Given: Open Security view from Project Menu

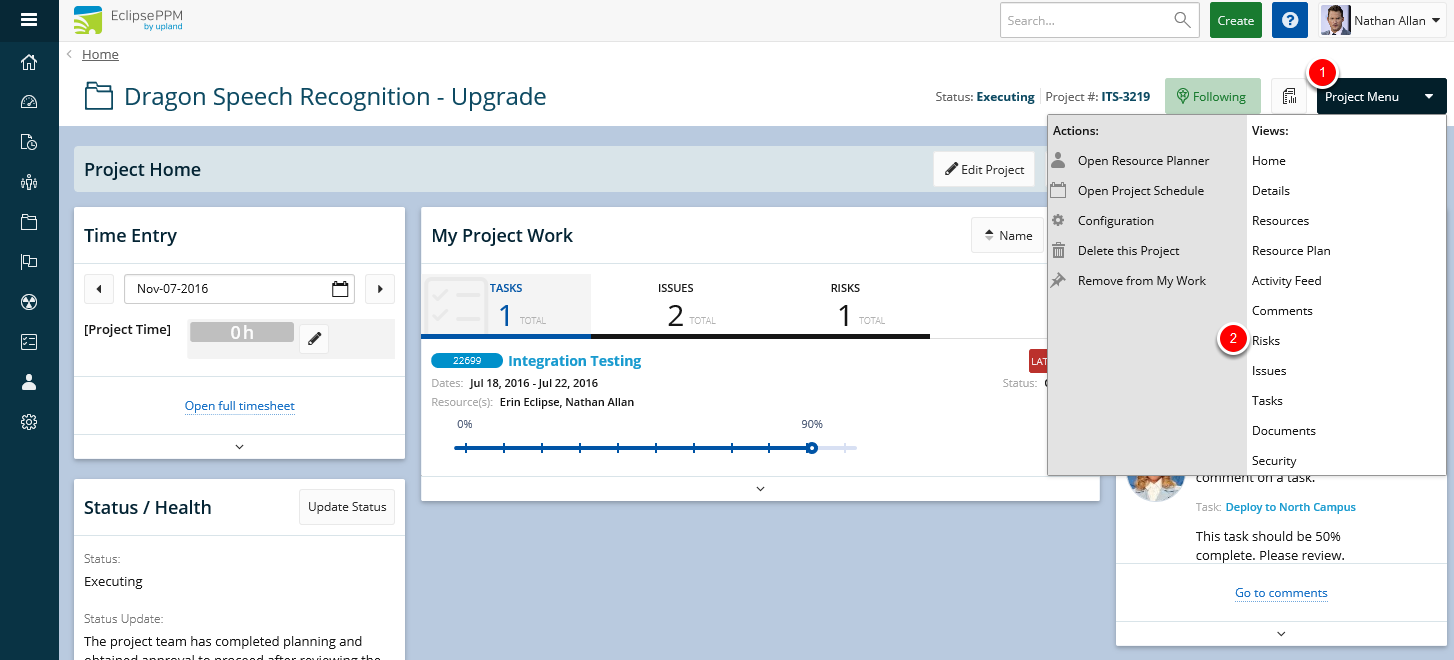Looking at the screenshot, I should (x=1274, y=461).
